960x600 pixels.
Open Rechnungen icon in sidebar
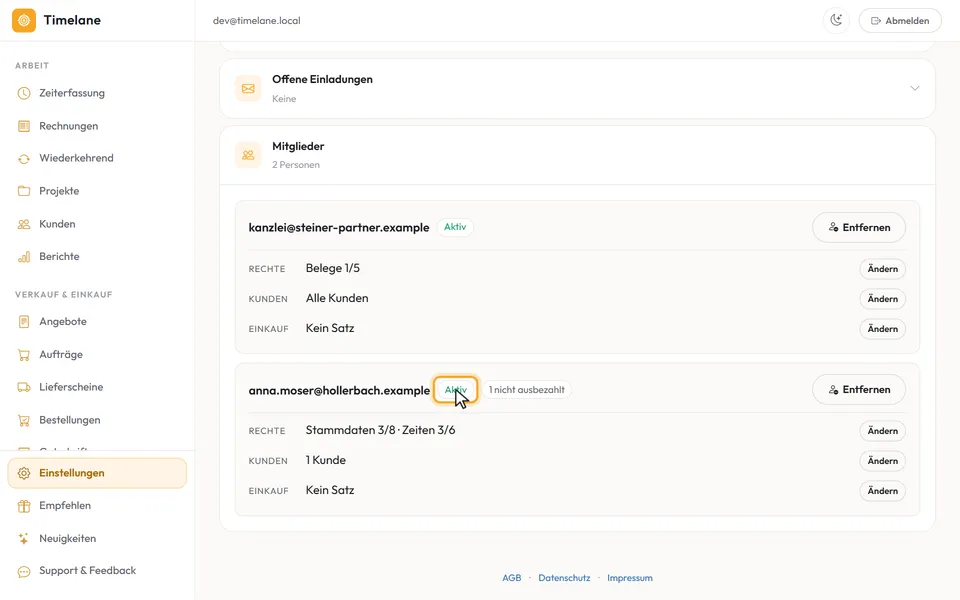click(x=24, y=126)
